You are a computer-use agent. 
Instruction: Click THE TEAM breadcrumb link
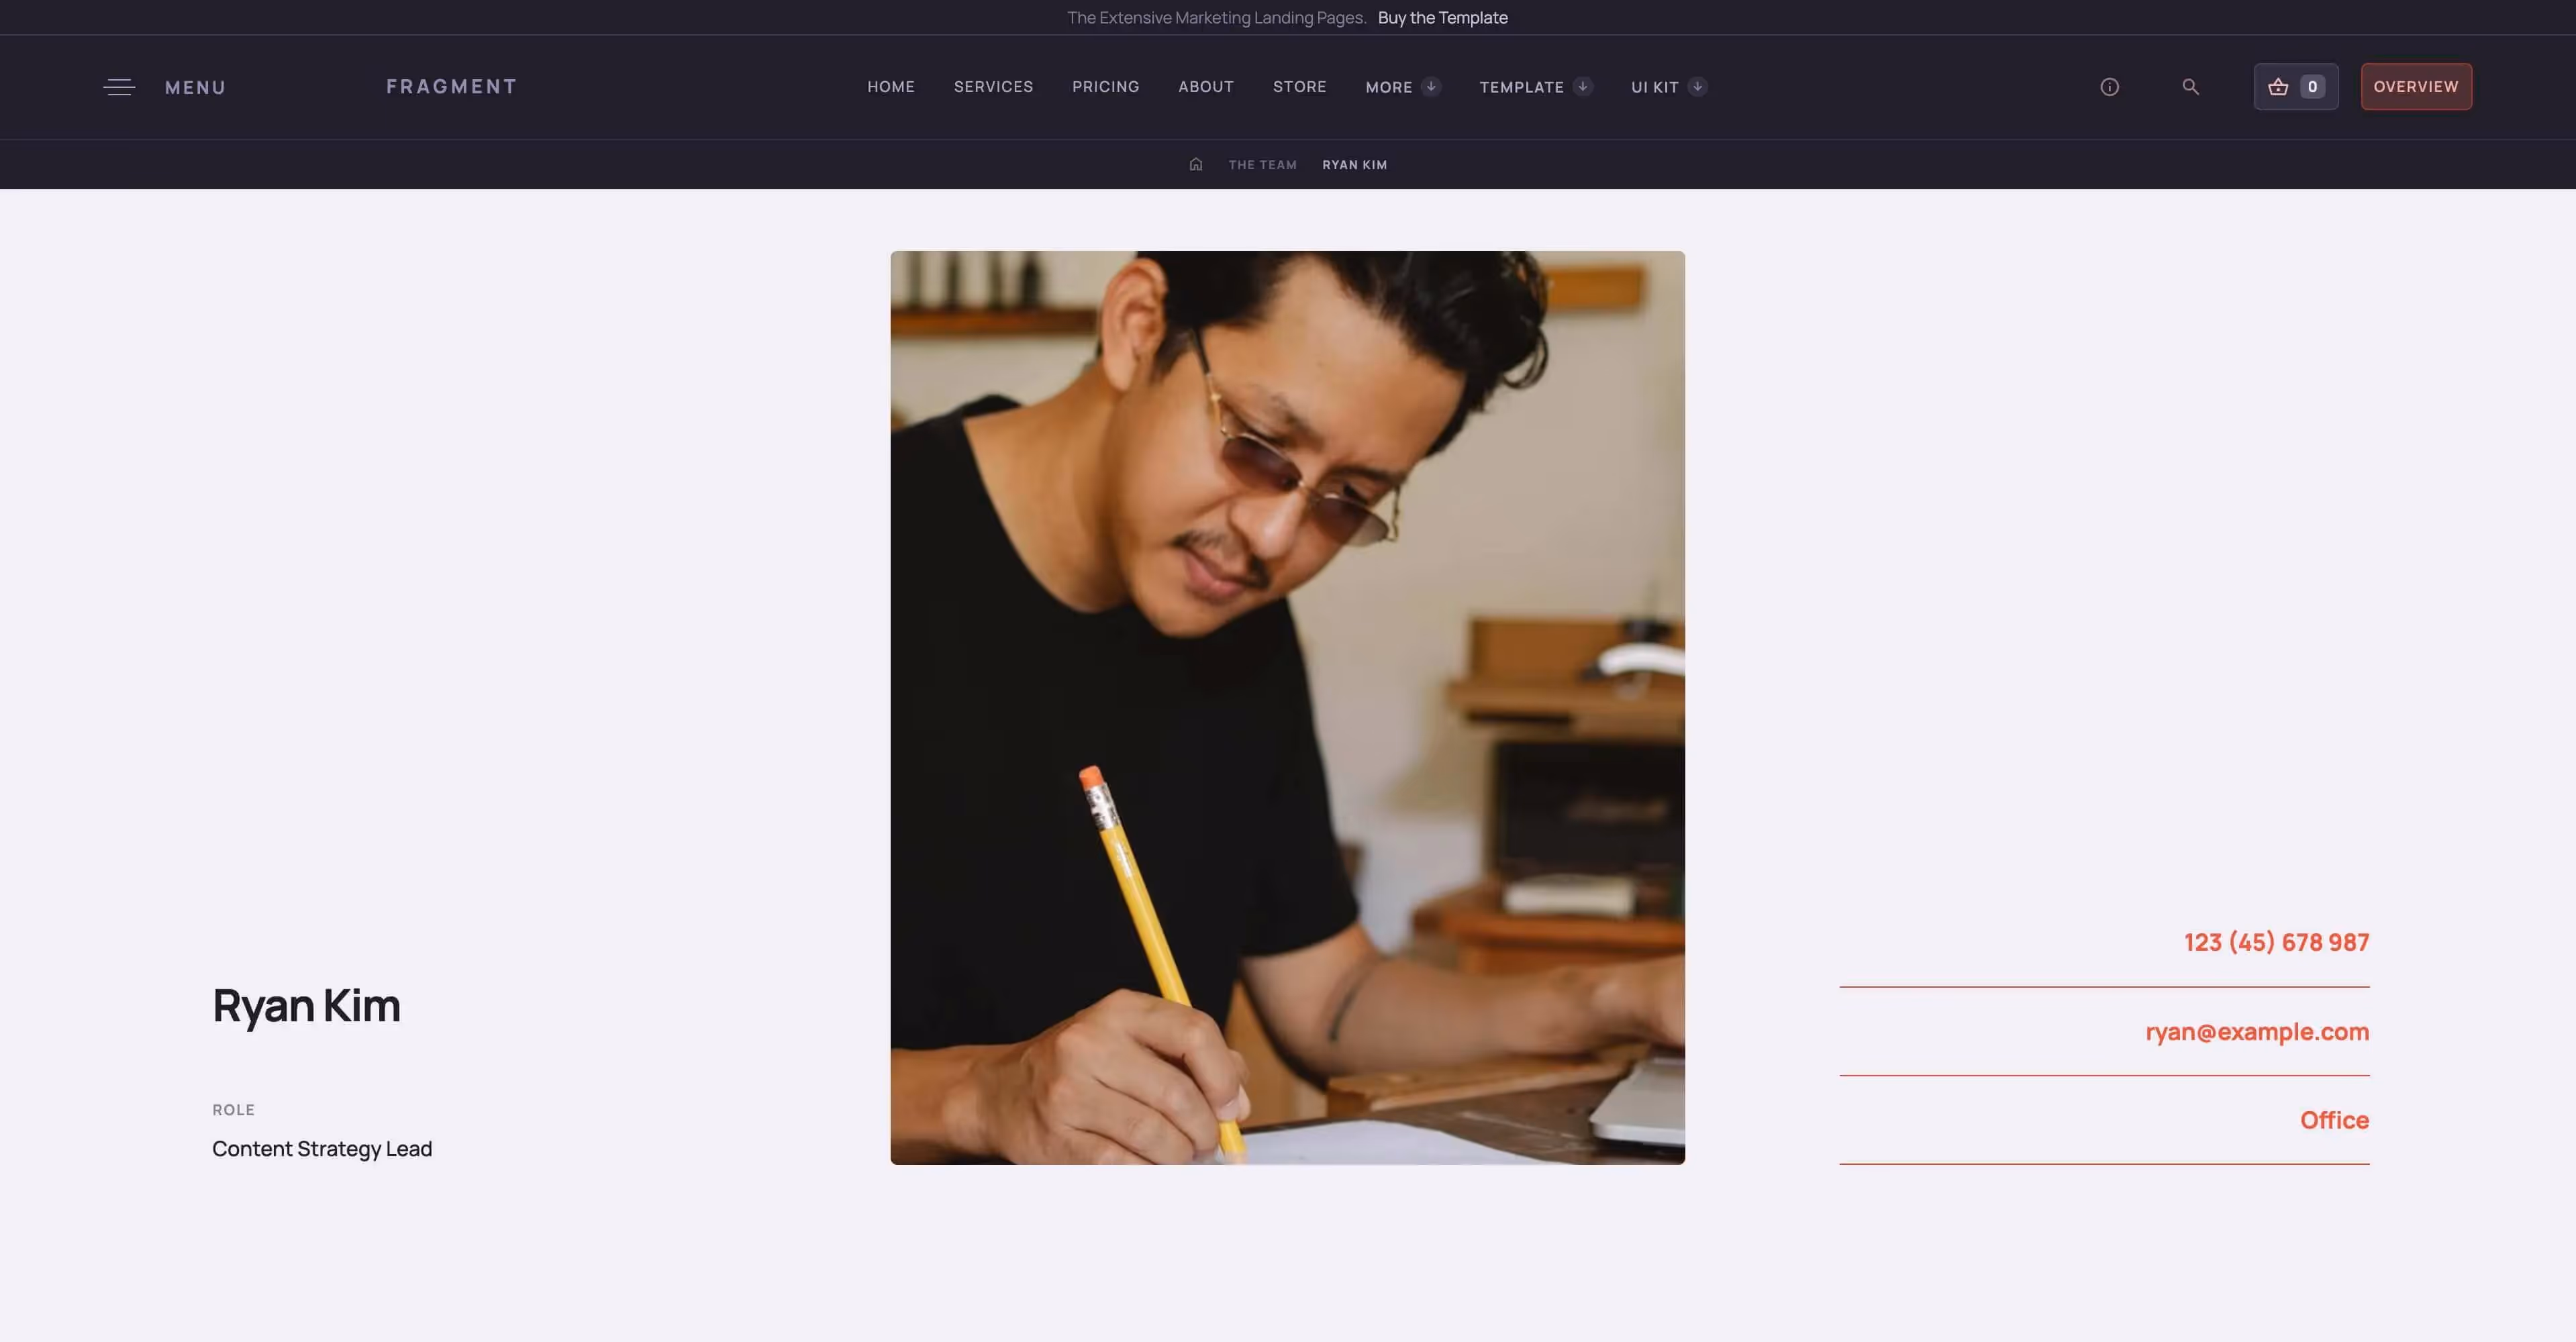pyautogui.click(x=1262, y=165)
